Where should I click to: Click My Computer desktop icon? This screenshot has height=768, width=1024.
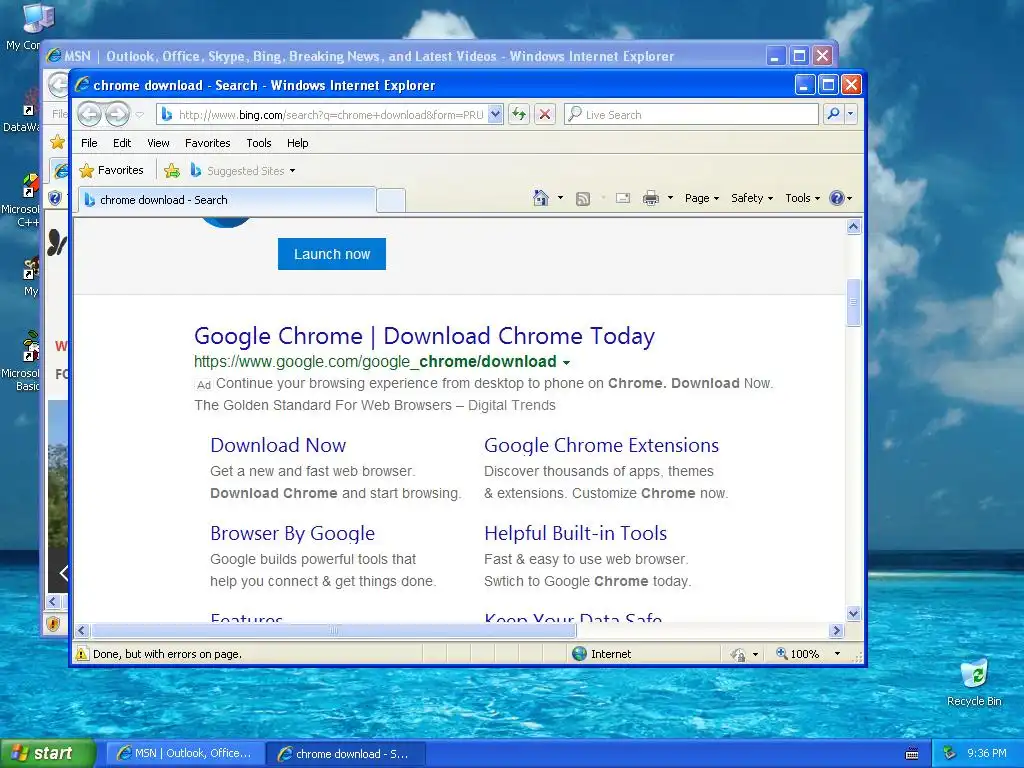[x=38, y=18]
